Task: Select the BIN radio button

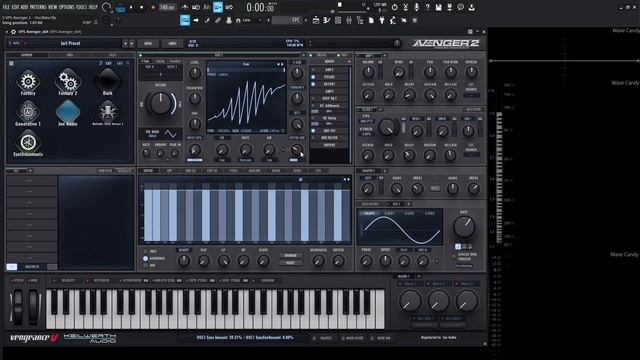Action: [146, 265]
